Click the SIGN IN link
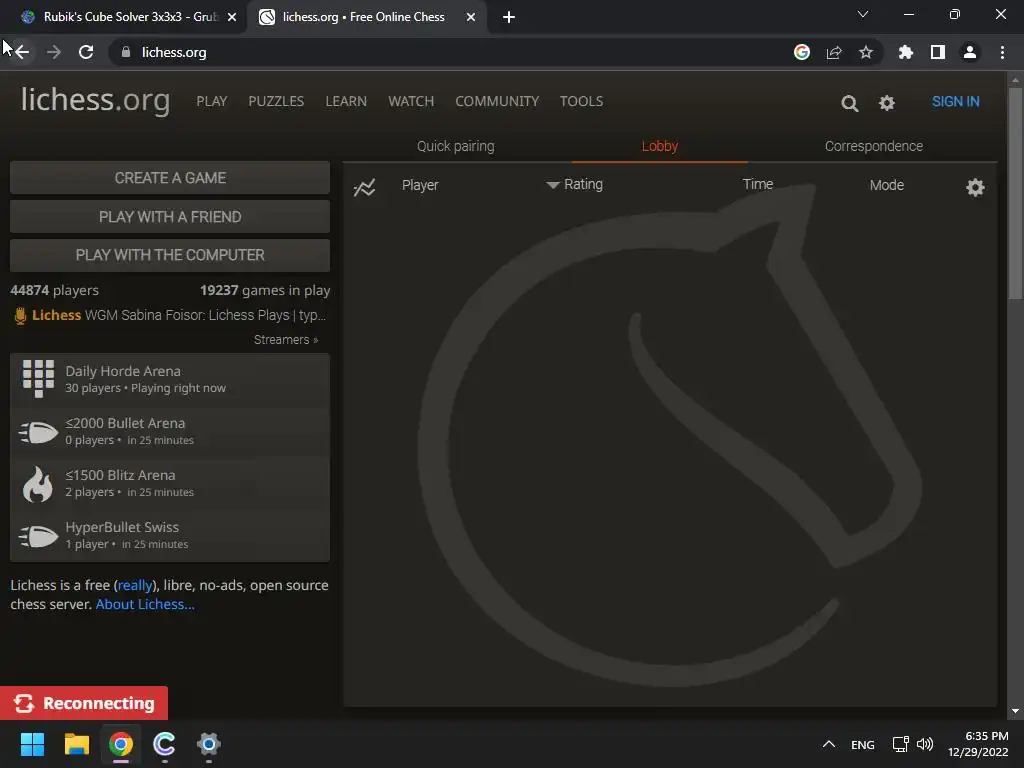 [x=955, y=101]
